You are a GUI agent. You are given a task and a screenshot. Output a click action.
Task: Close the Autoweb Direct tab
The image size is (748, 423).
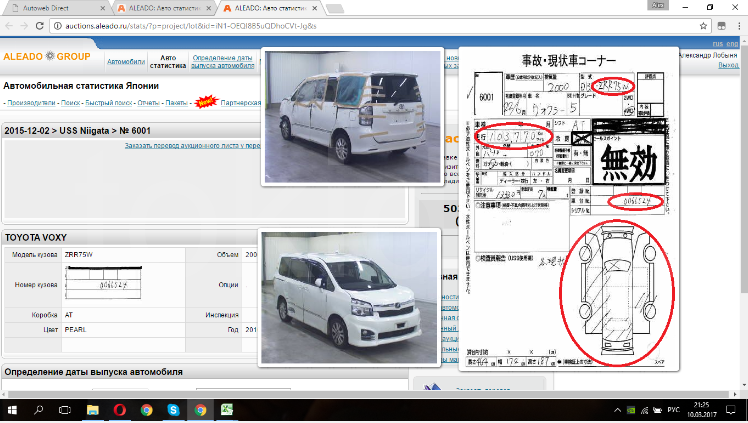click(103, 8)
